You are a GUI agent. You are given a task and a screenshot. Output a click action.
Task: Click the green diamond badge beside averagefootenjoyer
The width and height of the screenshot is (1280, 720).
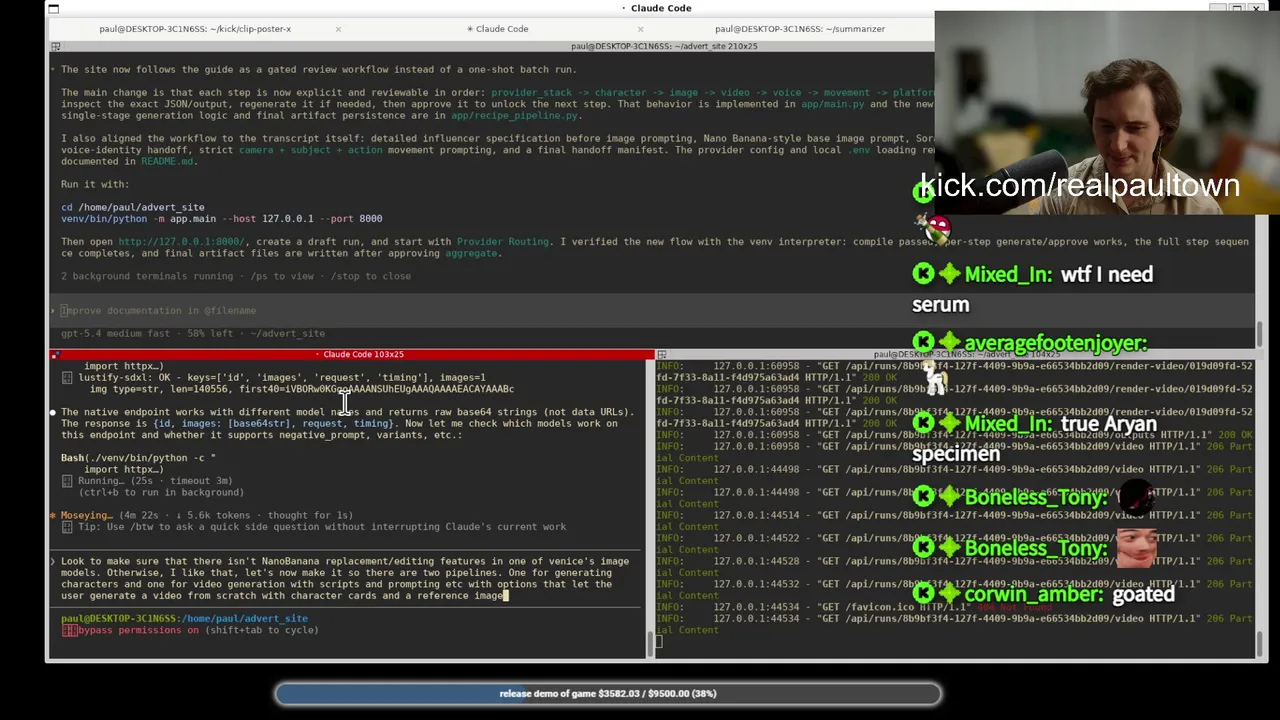coord(949,343)
